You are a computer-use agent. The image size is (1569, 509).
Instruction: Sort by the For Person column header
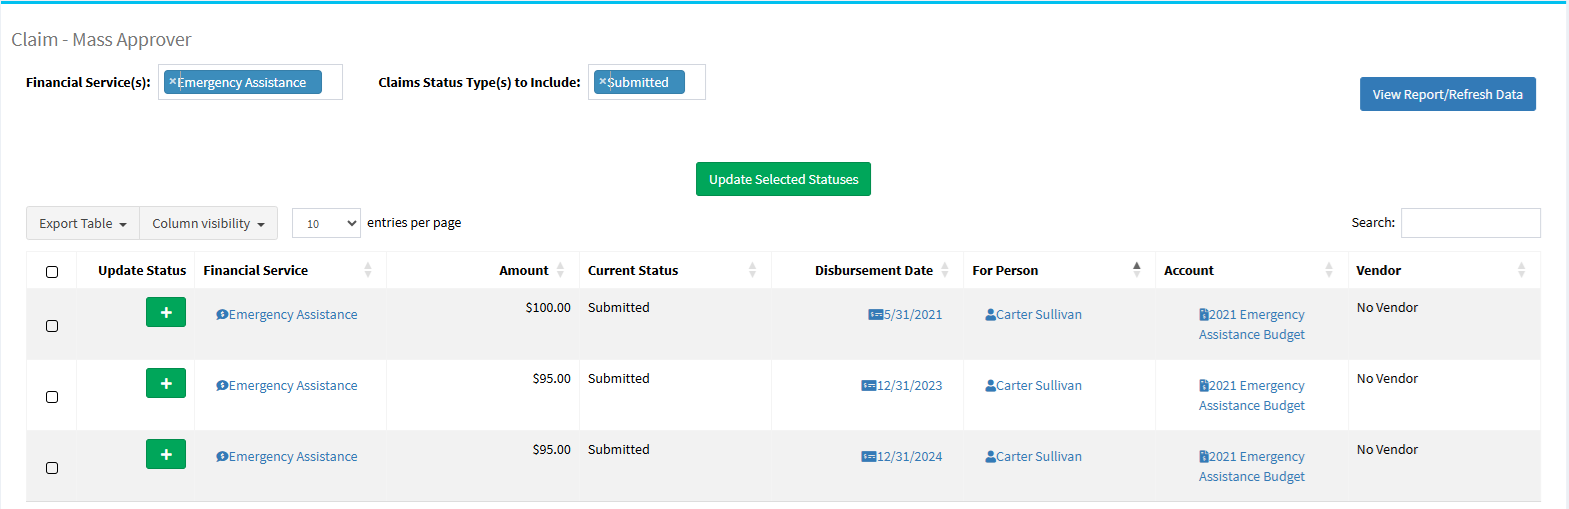point(1005,270)
